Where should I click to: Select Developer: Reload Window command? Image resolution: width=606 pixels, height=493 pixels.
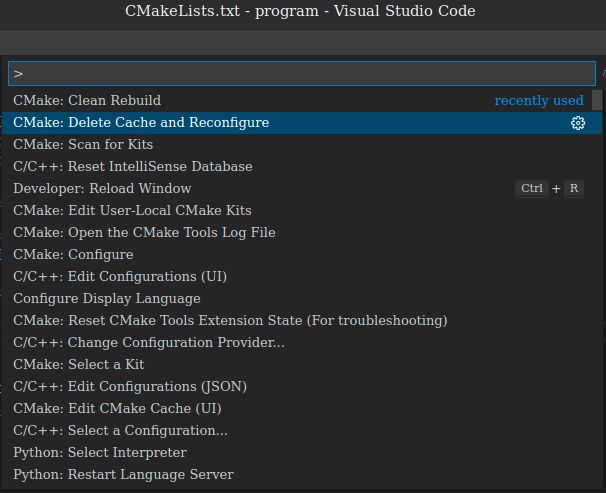tap(302, 189)
